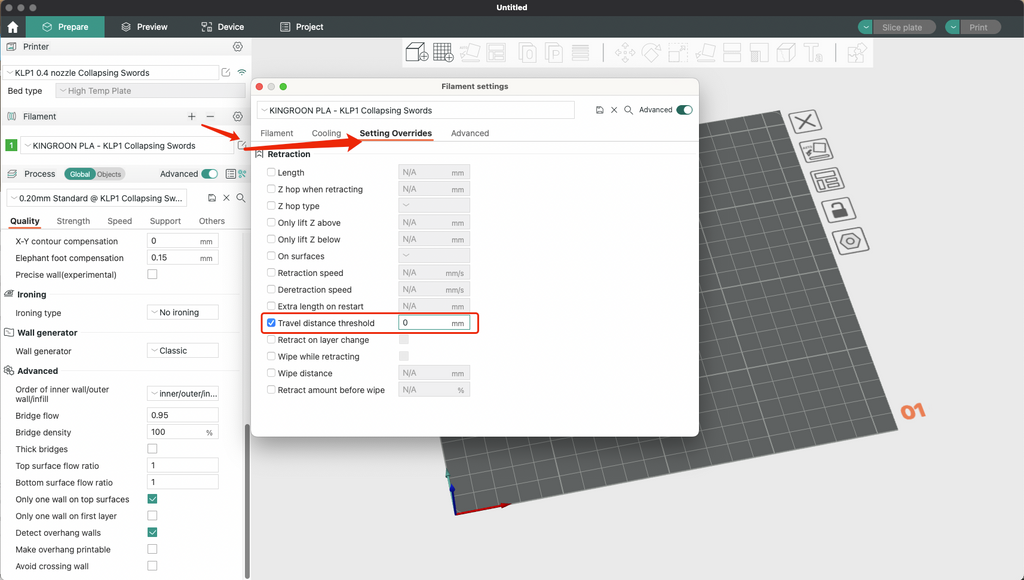Open the Wall generator dropdown
Image resolution: width=1024 pixels, height=580 pixels.
click(182, 351)
